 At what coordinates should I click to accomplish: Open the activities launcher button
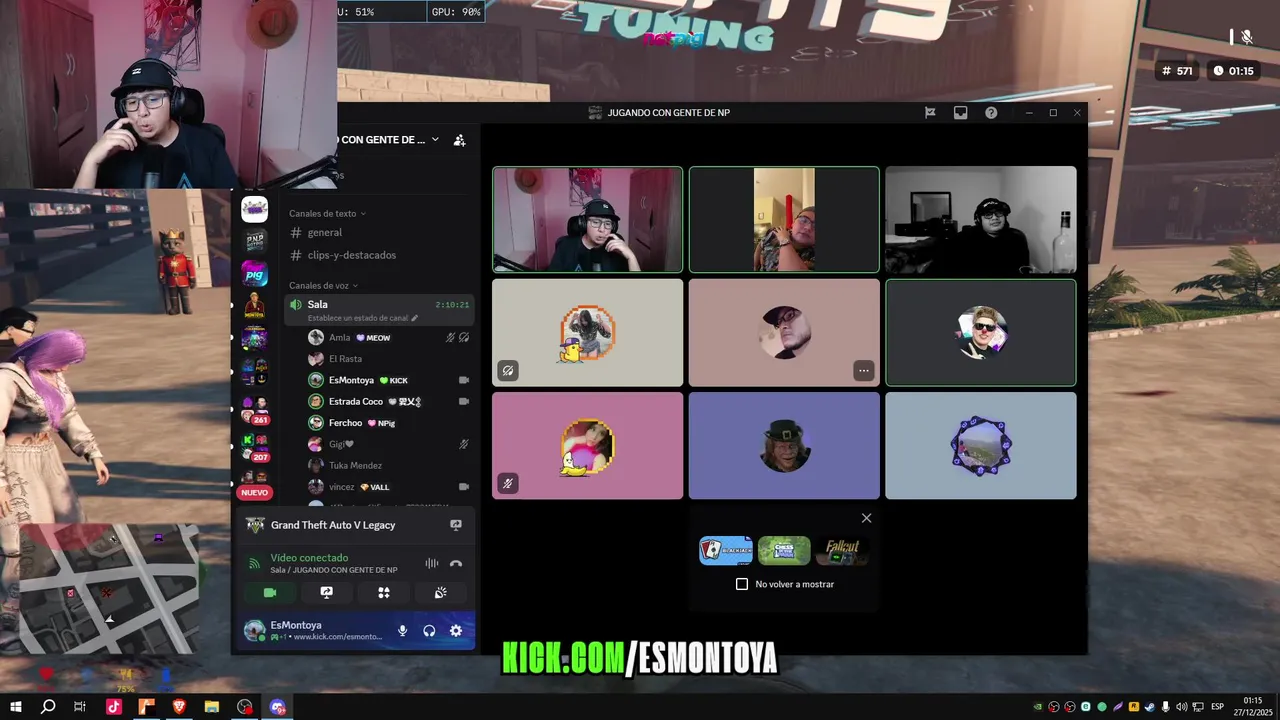[x=383, y=593]
